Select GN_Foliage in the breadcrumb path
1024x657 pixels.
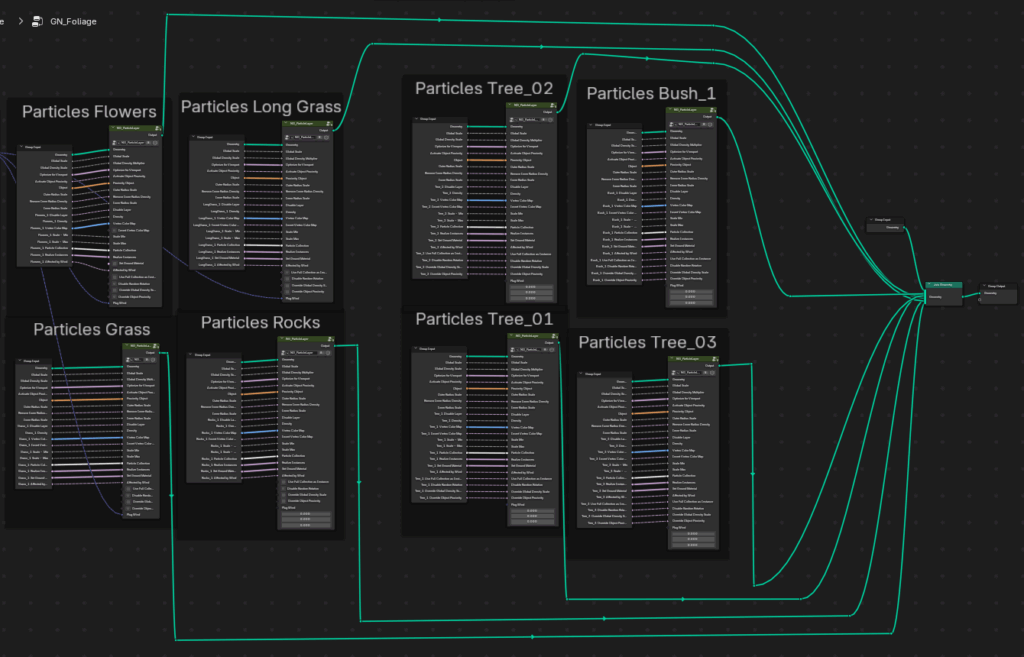[73, 21]
